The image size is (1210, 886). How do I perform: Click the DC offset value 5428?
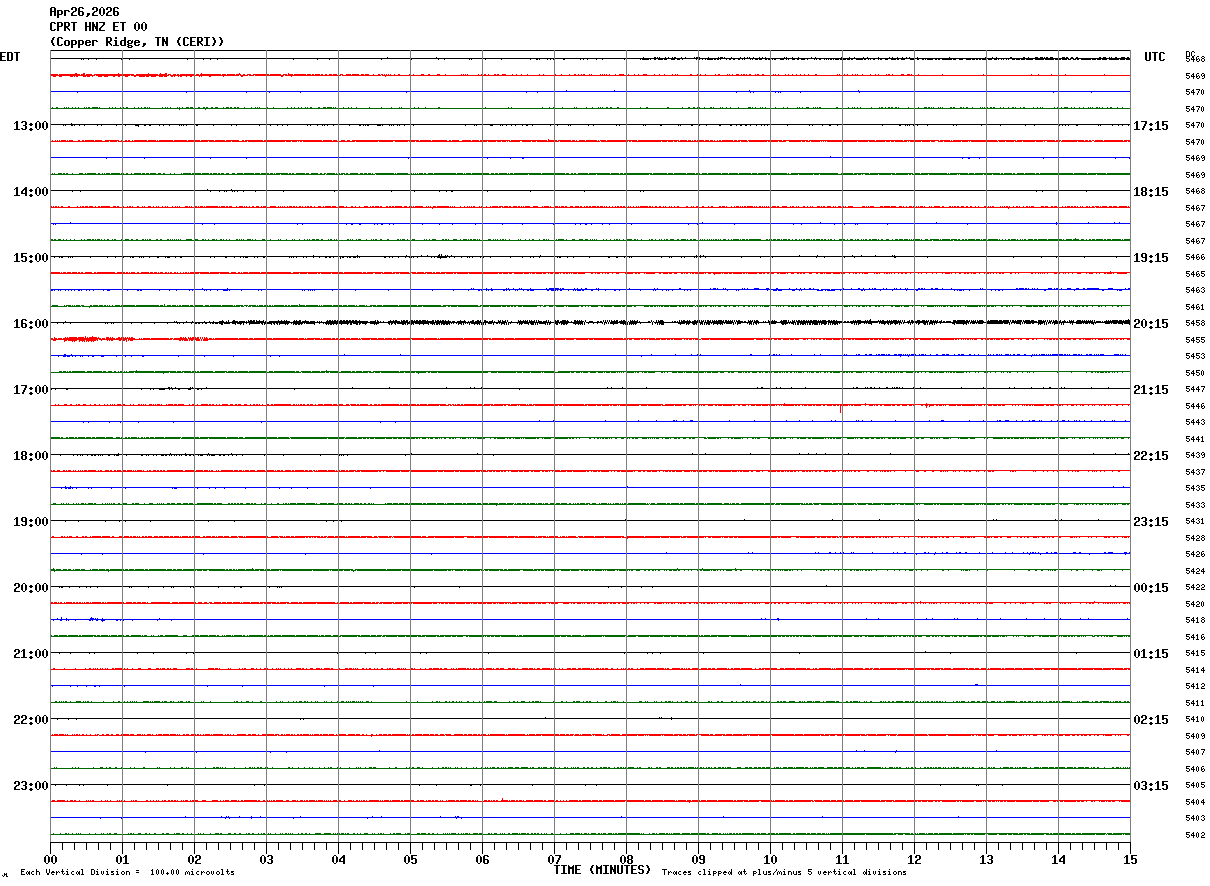click(x=1195, y=538)
